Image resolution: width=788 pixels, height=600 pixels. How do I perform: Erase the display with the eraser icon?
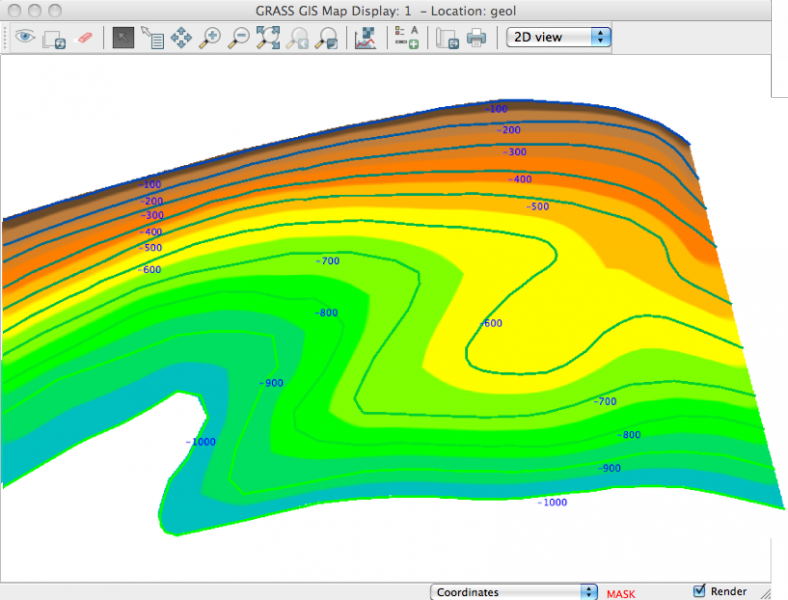[84, 38]
